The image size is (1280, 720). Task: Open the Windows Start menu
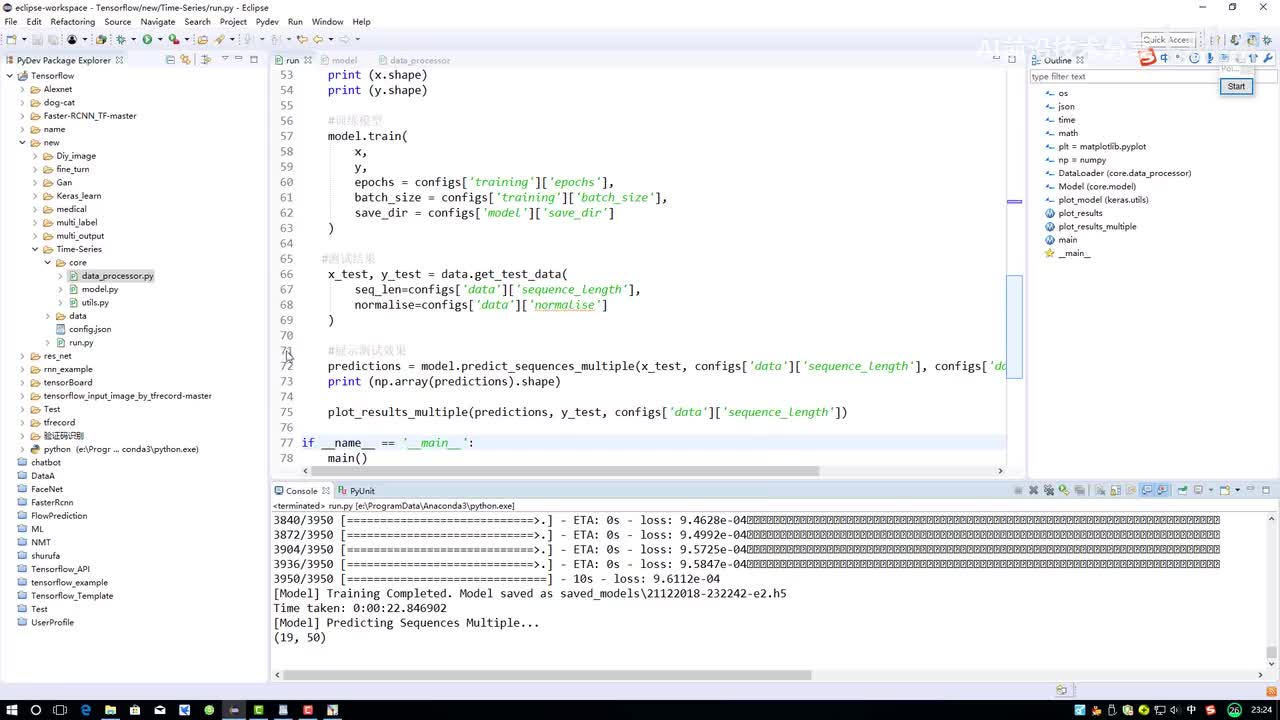pyautogui.click(x=11, y=710)
